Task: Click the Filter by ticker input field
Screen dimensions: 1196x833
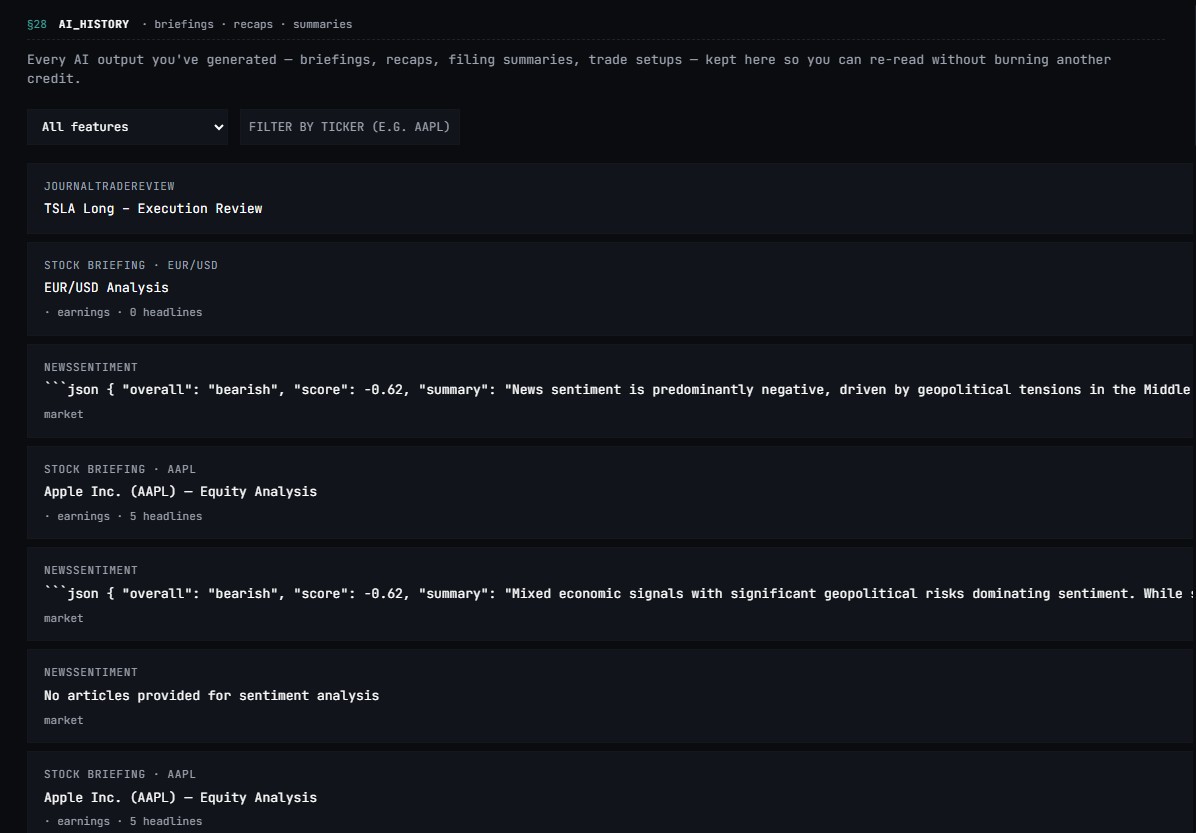Action: click(350, 127)
